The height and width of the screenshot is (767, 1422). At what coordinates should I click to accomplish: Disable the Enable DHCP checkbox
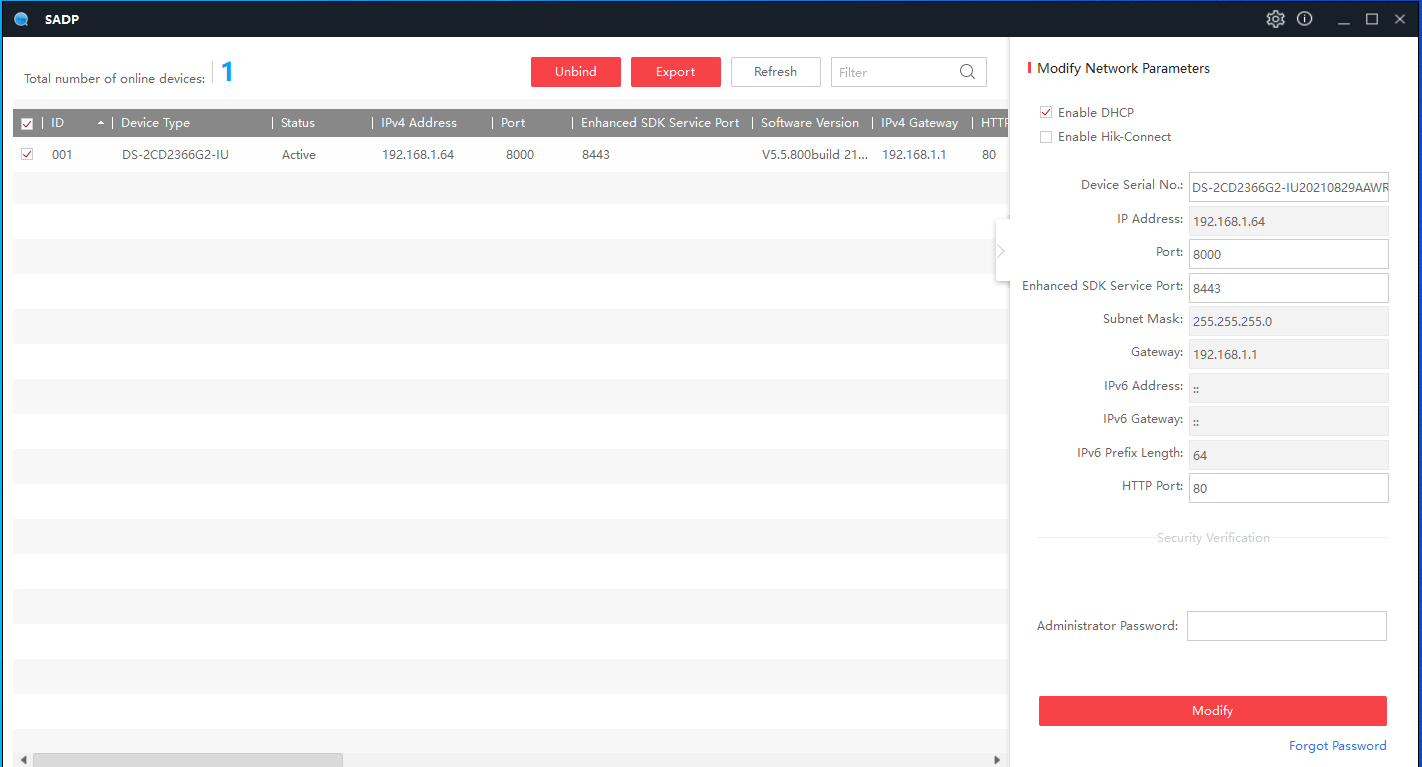1046,112
